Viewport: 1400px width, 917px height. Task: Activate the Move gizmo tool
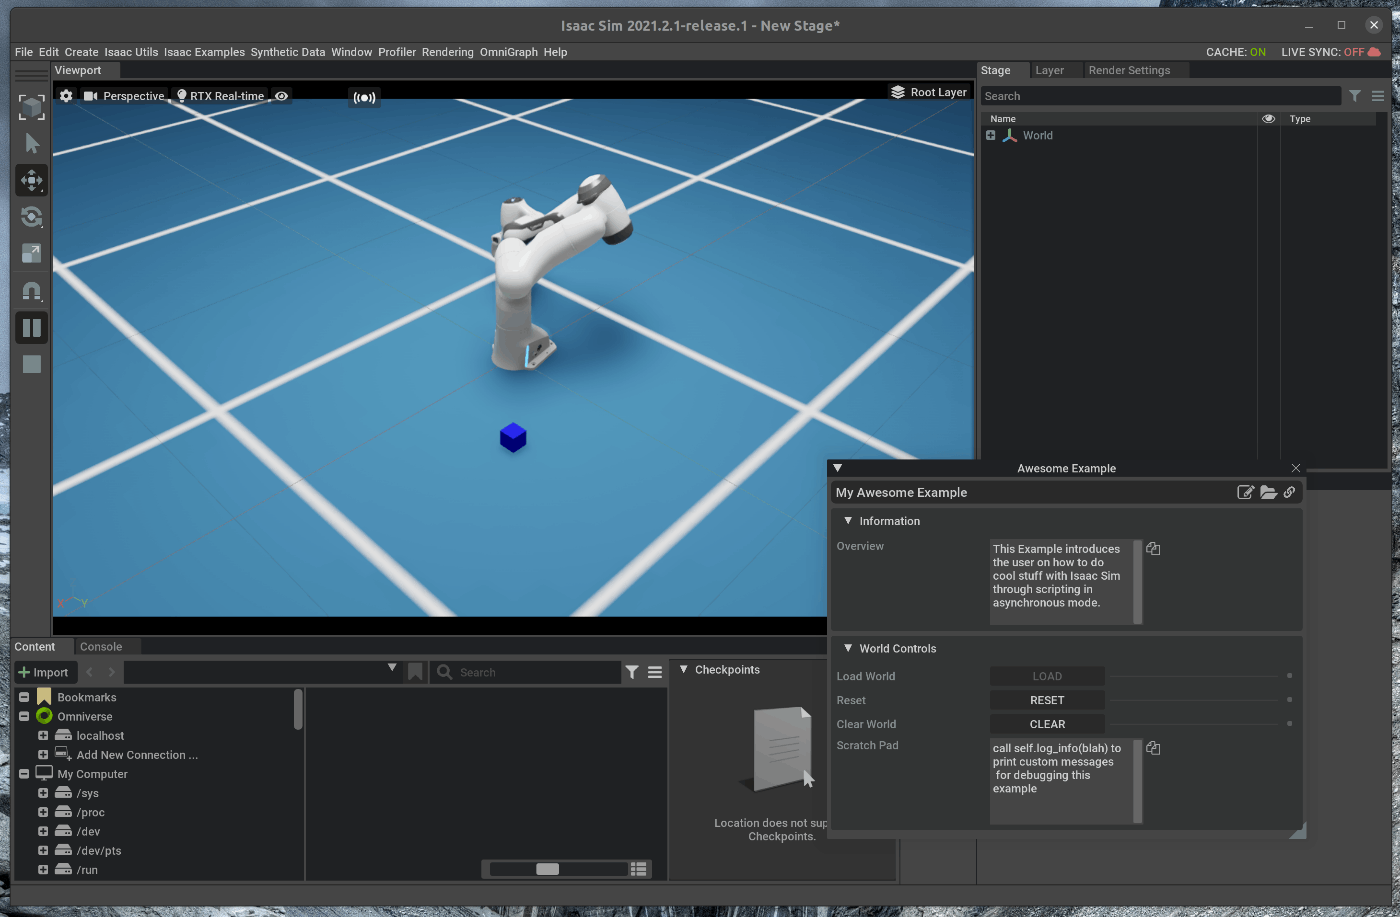[x=32, y=180]
